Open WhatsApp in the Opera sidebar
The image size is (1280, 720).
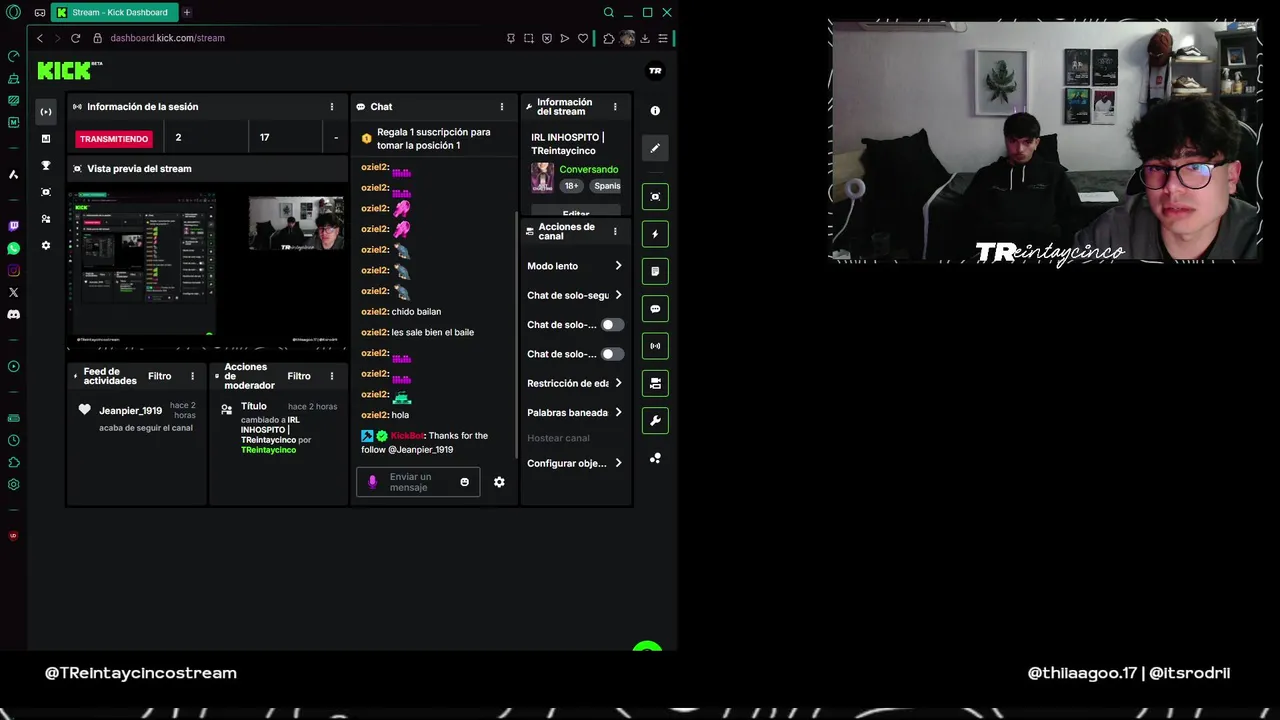(x=13, y=248)
